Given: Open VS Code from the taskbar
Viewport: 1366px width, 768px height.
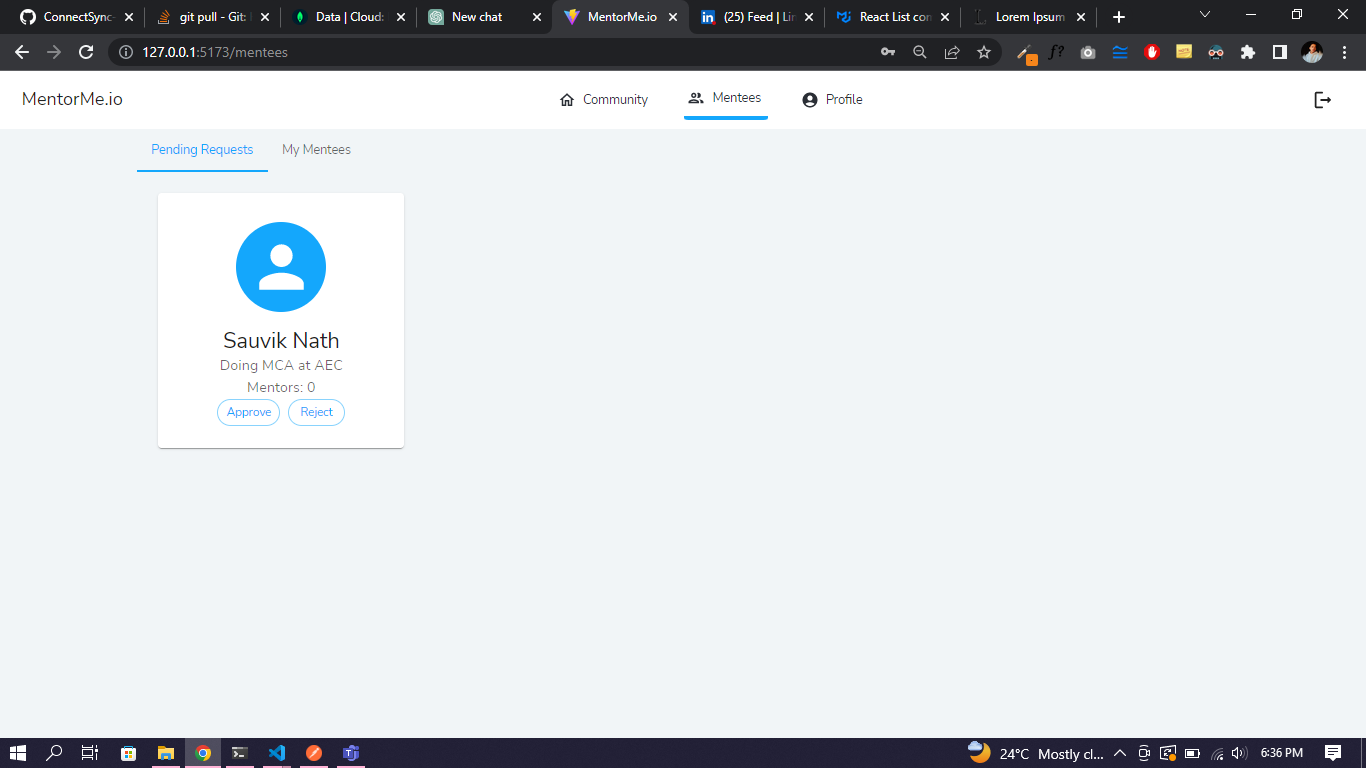Looking at the screenshot, I should (x=277, y=753).
